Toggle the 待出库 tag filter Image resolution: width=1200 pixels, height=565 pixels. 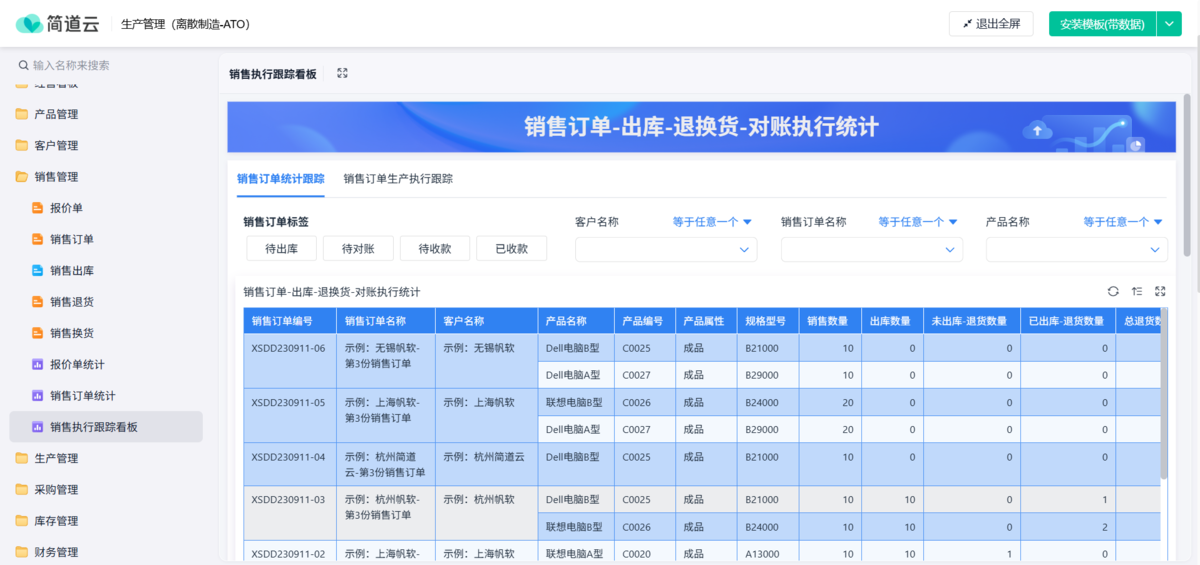(281, 249)
